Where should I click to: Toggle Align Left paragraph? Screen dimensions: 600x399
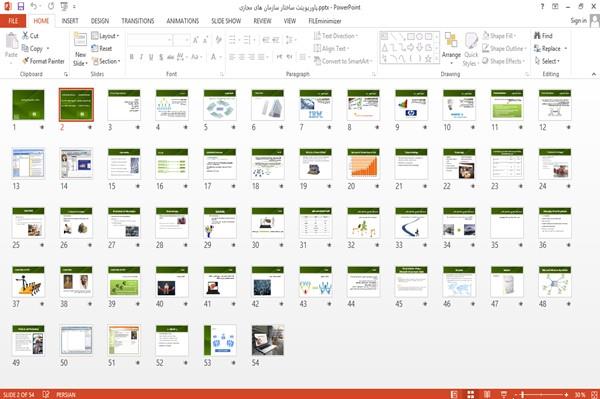[x=232, y=57]
